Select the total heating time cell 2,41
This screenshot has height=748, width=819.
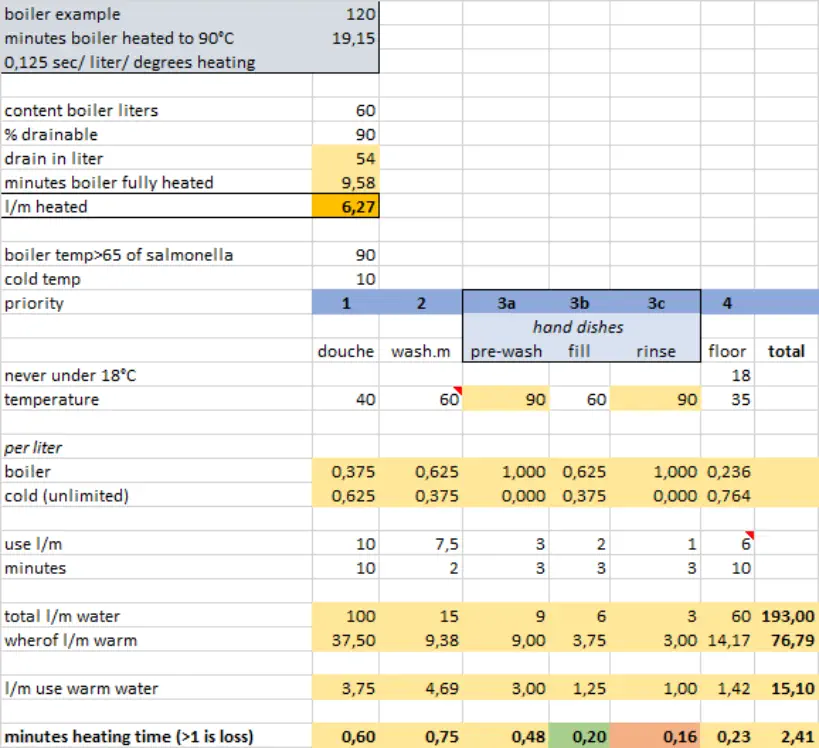(786, 736)
